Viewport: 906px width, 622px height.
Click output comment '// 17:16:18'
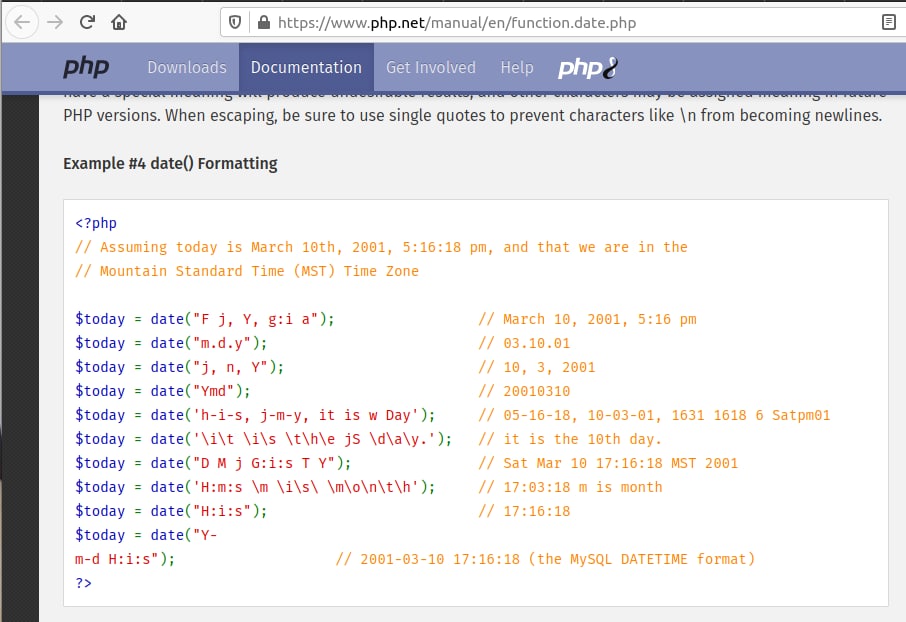click(524, 511)
